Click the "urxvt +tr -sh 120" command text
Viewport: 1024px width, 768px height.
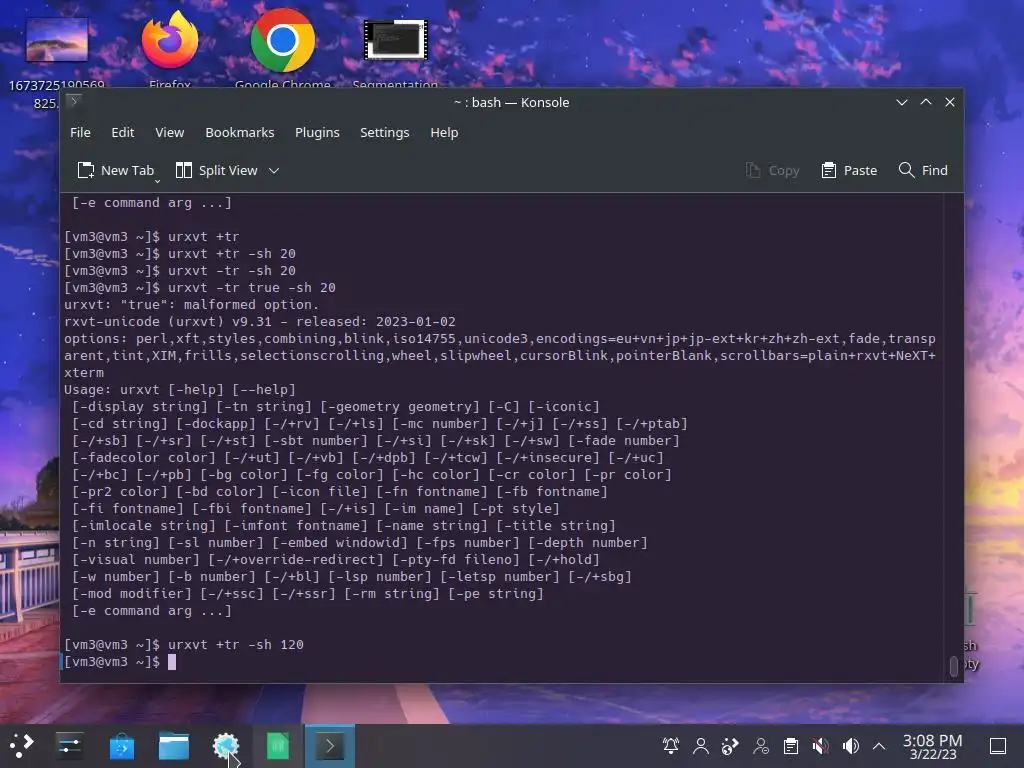pos(236,645)
